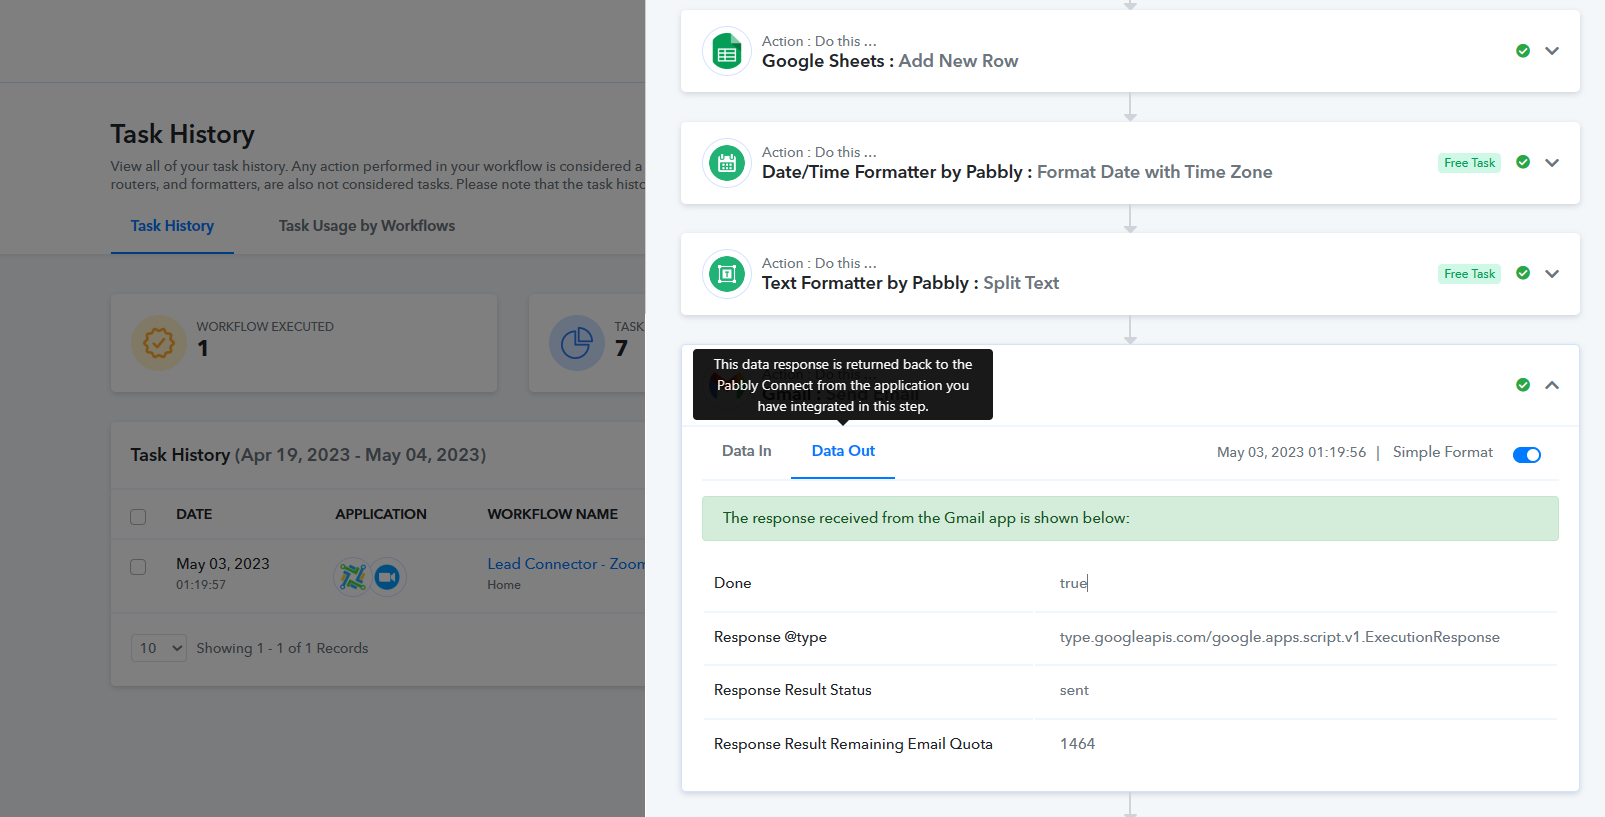Image resolution: width=1605 pixels, height=817 pixels.
Task: Open the Task History tab
Action: (172, 226)
